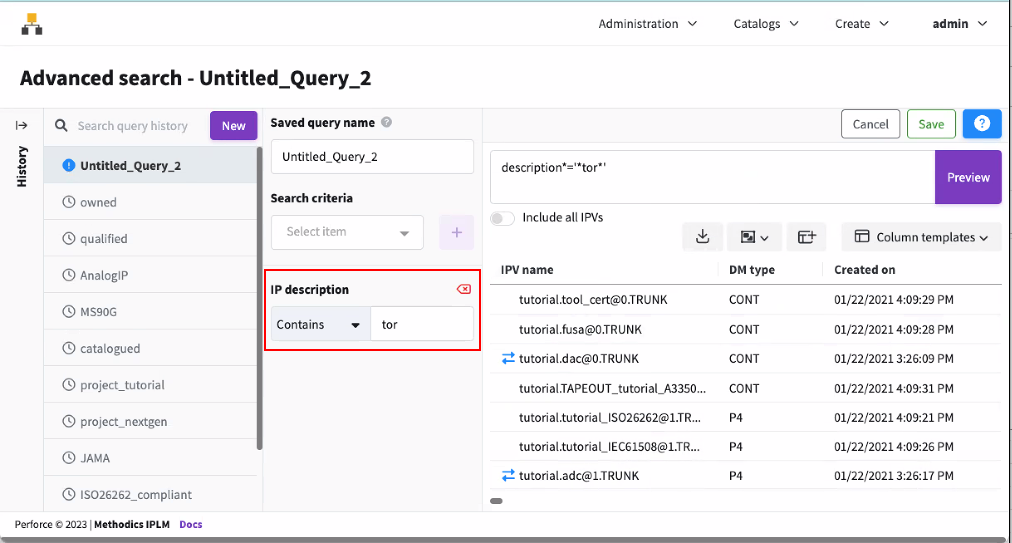The height and width of the screenshot is (543, 1012).
Task: Click the info icon beside Saved query name
Action: [387, 123]
